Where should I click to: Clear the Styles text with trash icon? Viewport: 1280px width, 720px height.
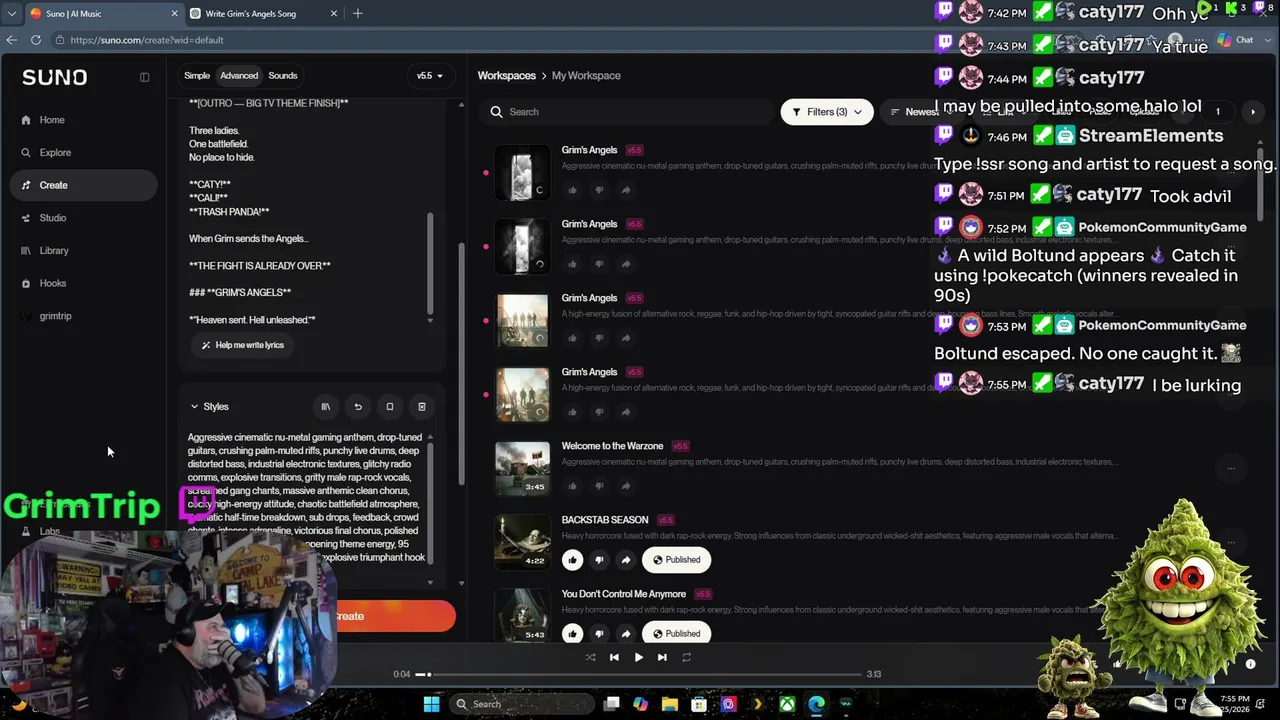[x=422, y=407]
